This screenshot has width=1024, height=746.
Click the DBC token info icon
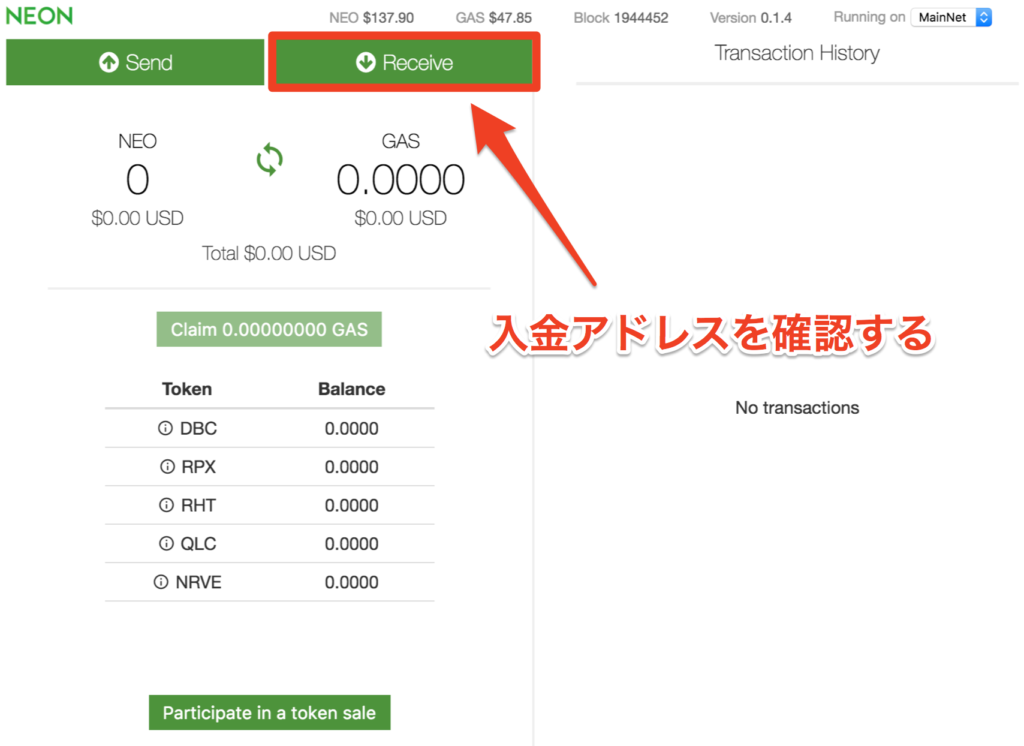pos(165,428)
